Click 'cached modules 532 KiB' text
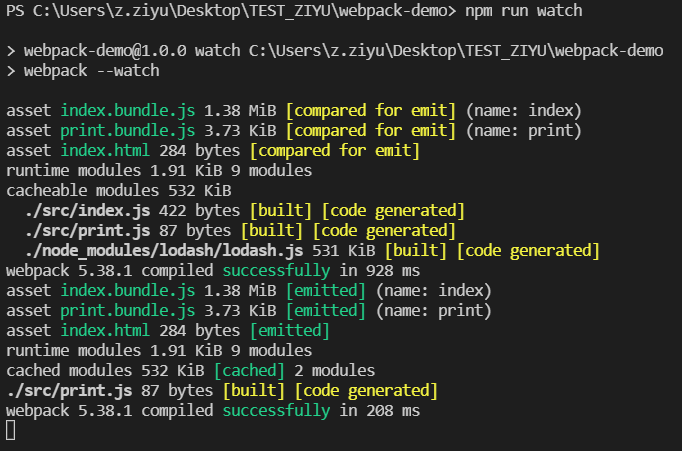The width and height of the screenshot is (682, 451). (x=105, y=371)
